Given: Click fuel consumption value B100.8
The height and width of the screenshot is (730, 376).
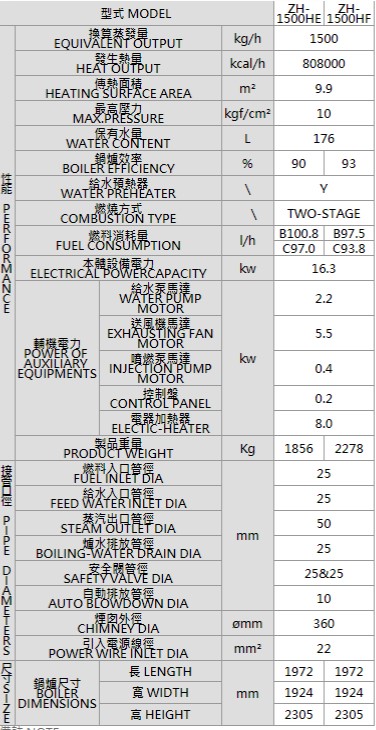Looking at the screenshot, I should tap(299, 233).
